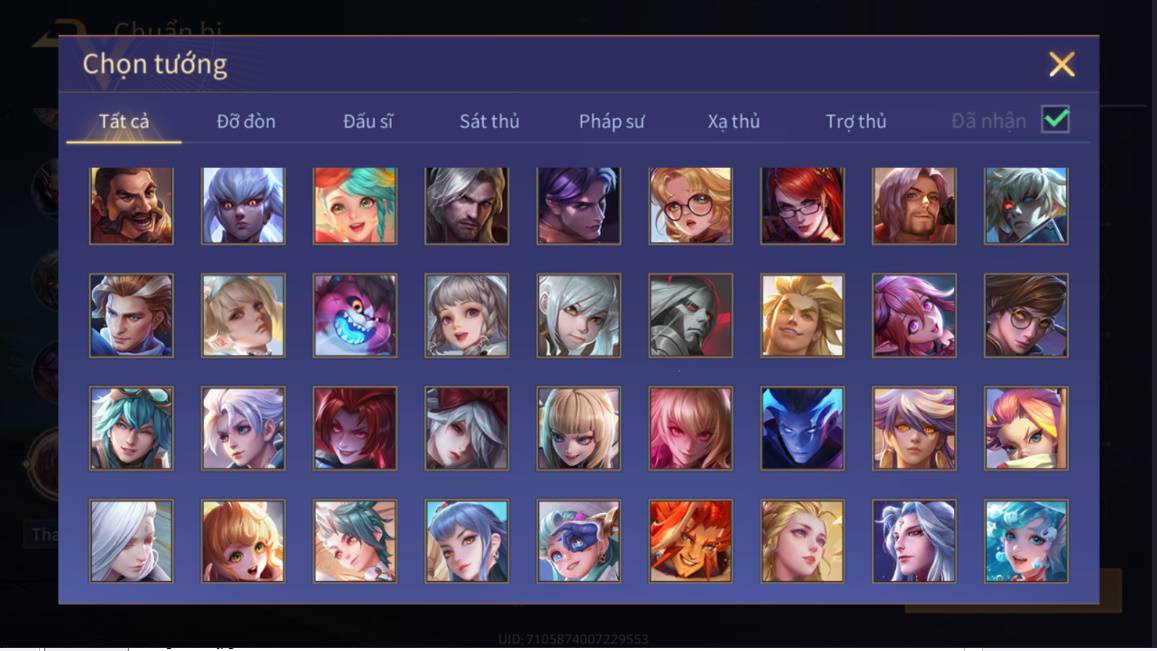The image size is (1157, 651).
Task: Pick the teal-haired hero with bubbles
Action: pos(1026,541)
